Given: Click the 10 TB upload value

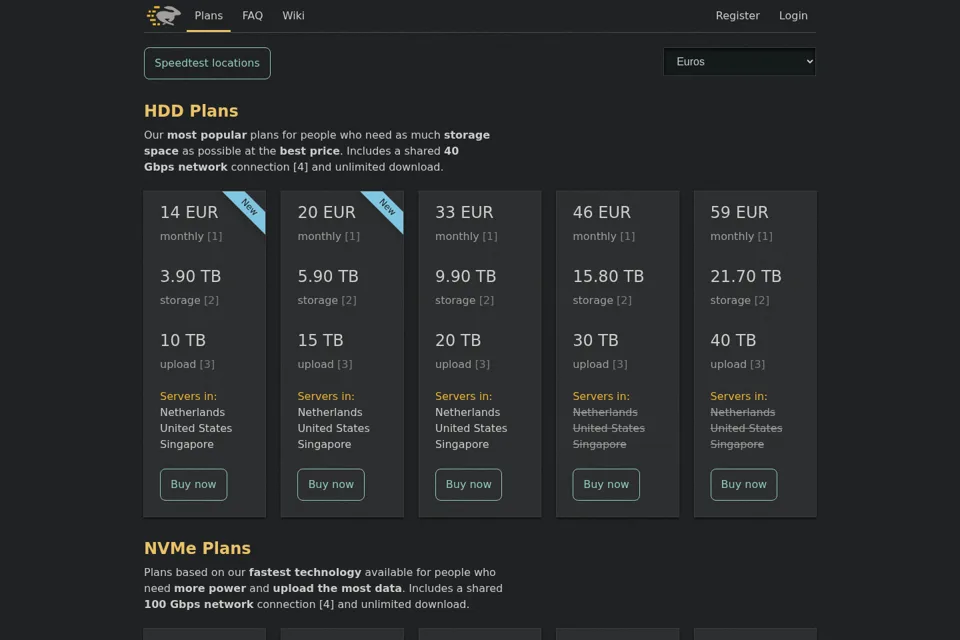Looking at the screenshot, I should (182, 341).
